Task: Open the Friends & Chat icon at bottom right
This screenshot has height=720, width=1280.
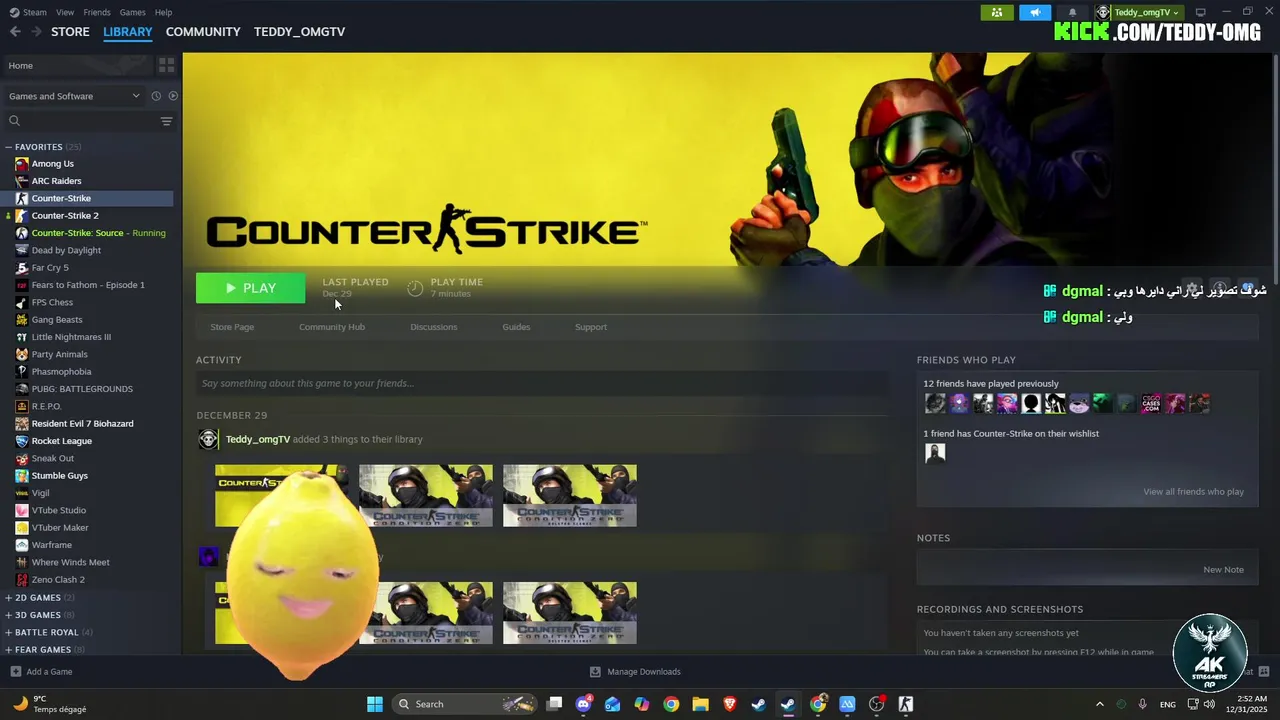Action: pos(1264,672)
